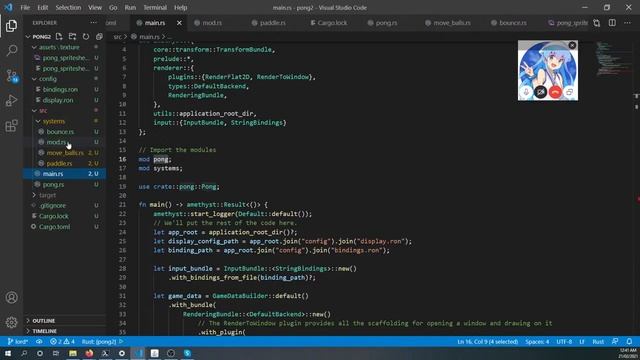This screenshot has height=360, width=640.
Task: Click Rust (pong2) run indicator in status bar
Action: 102,342
